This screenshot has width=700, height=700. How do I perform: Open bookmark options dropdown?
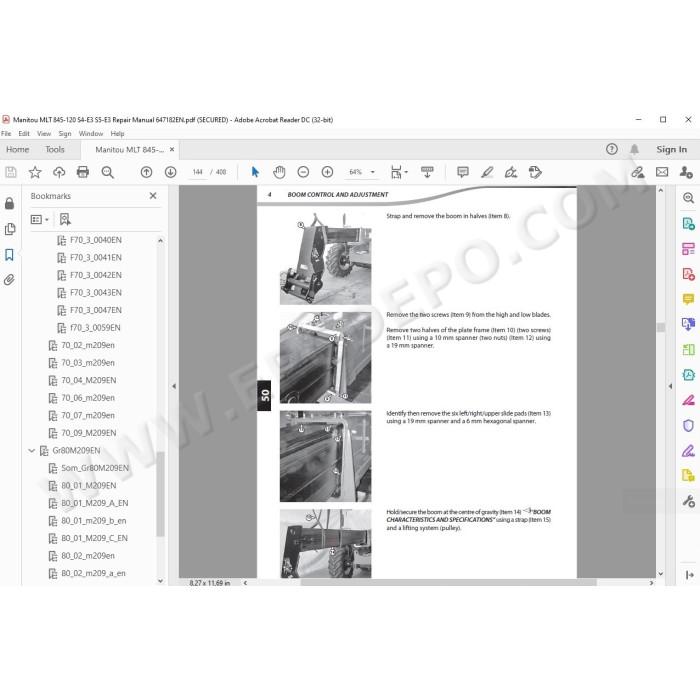[x=39, y=220]
